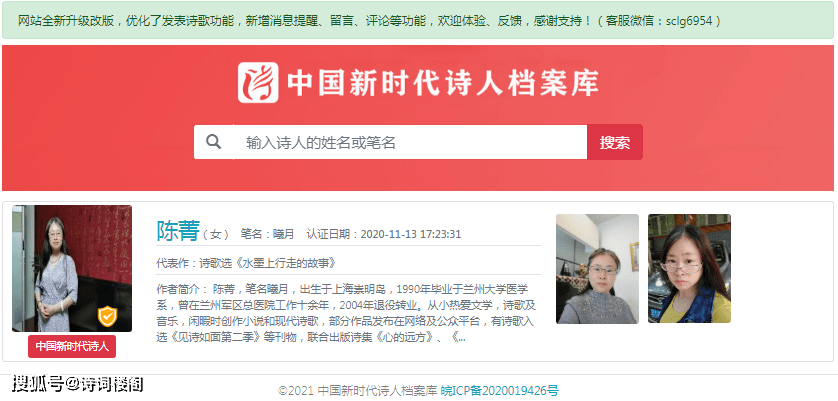View the middle photo with gray sweater
This screenshot has height=401, width=838.
click(598, 269)
